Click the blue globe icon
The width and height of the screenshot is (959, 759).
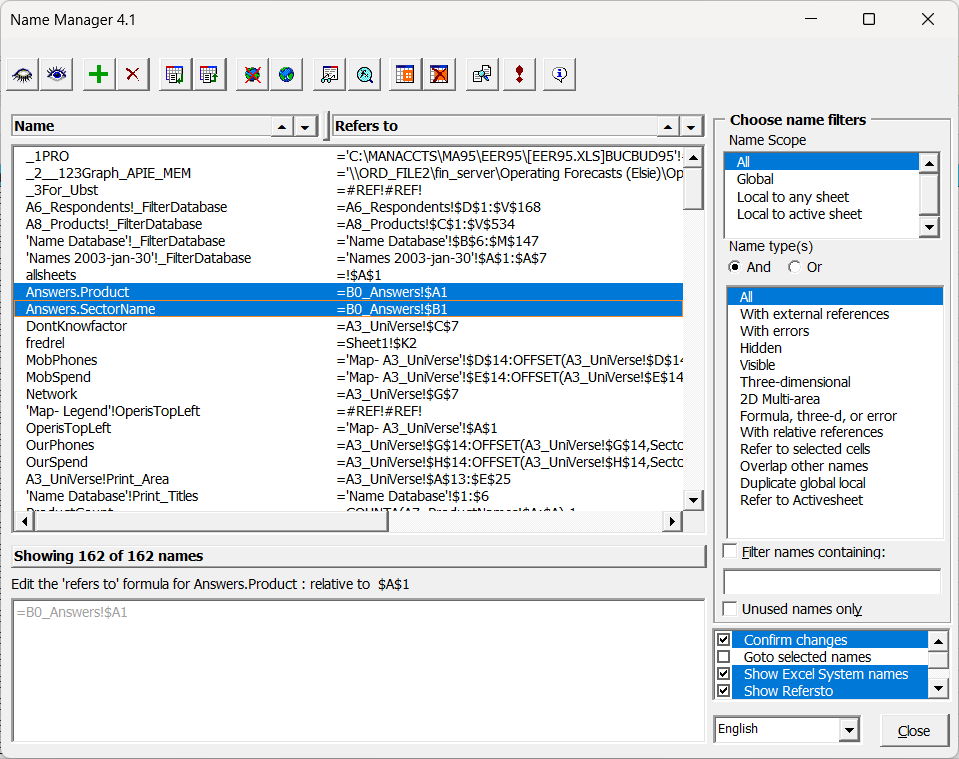(x=286, y=75)
